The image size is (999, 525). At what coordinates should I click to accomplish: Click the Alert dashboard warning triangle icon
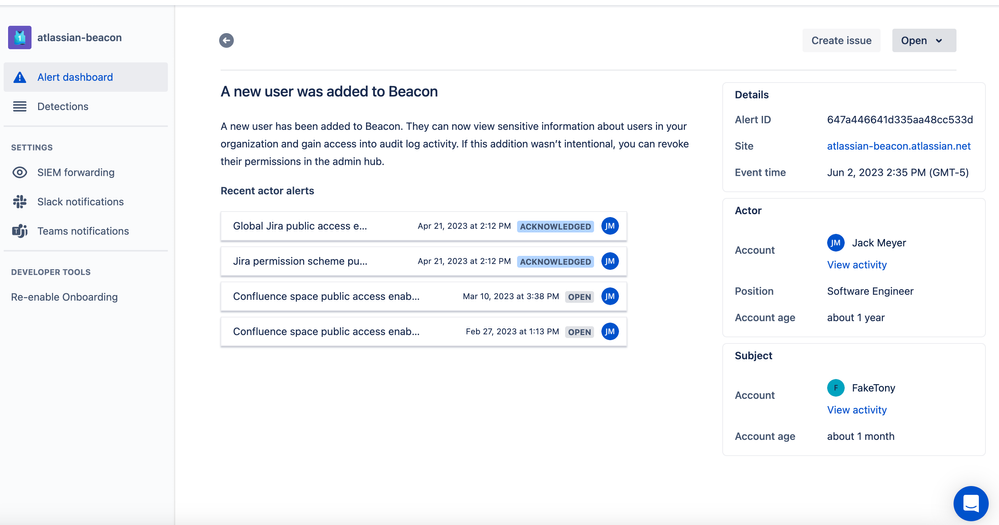pyautogui.click(x=20, y=77)
